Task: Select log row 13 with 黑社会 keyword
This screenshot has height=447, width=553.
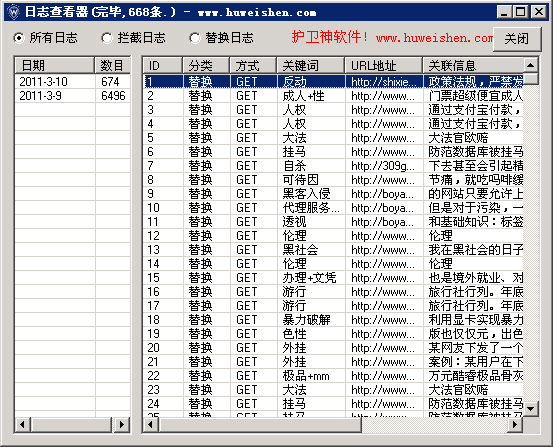Action: pos(333,250)
